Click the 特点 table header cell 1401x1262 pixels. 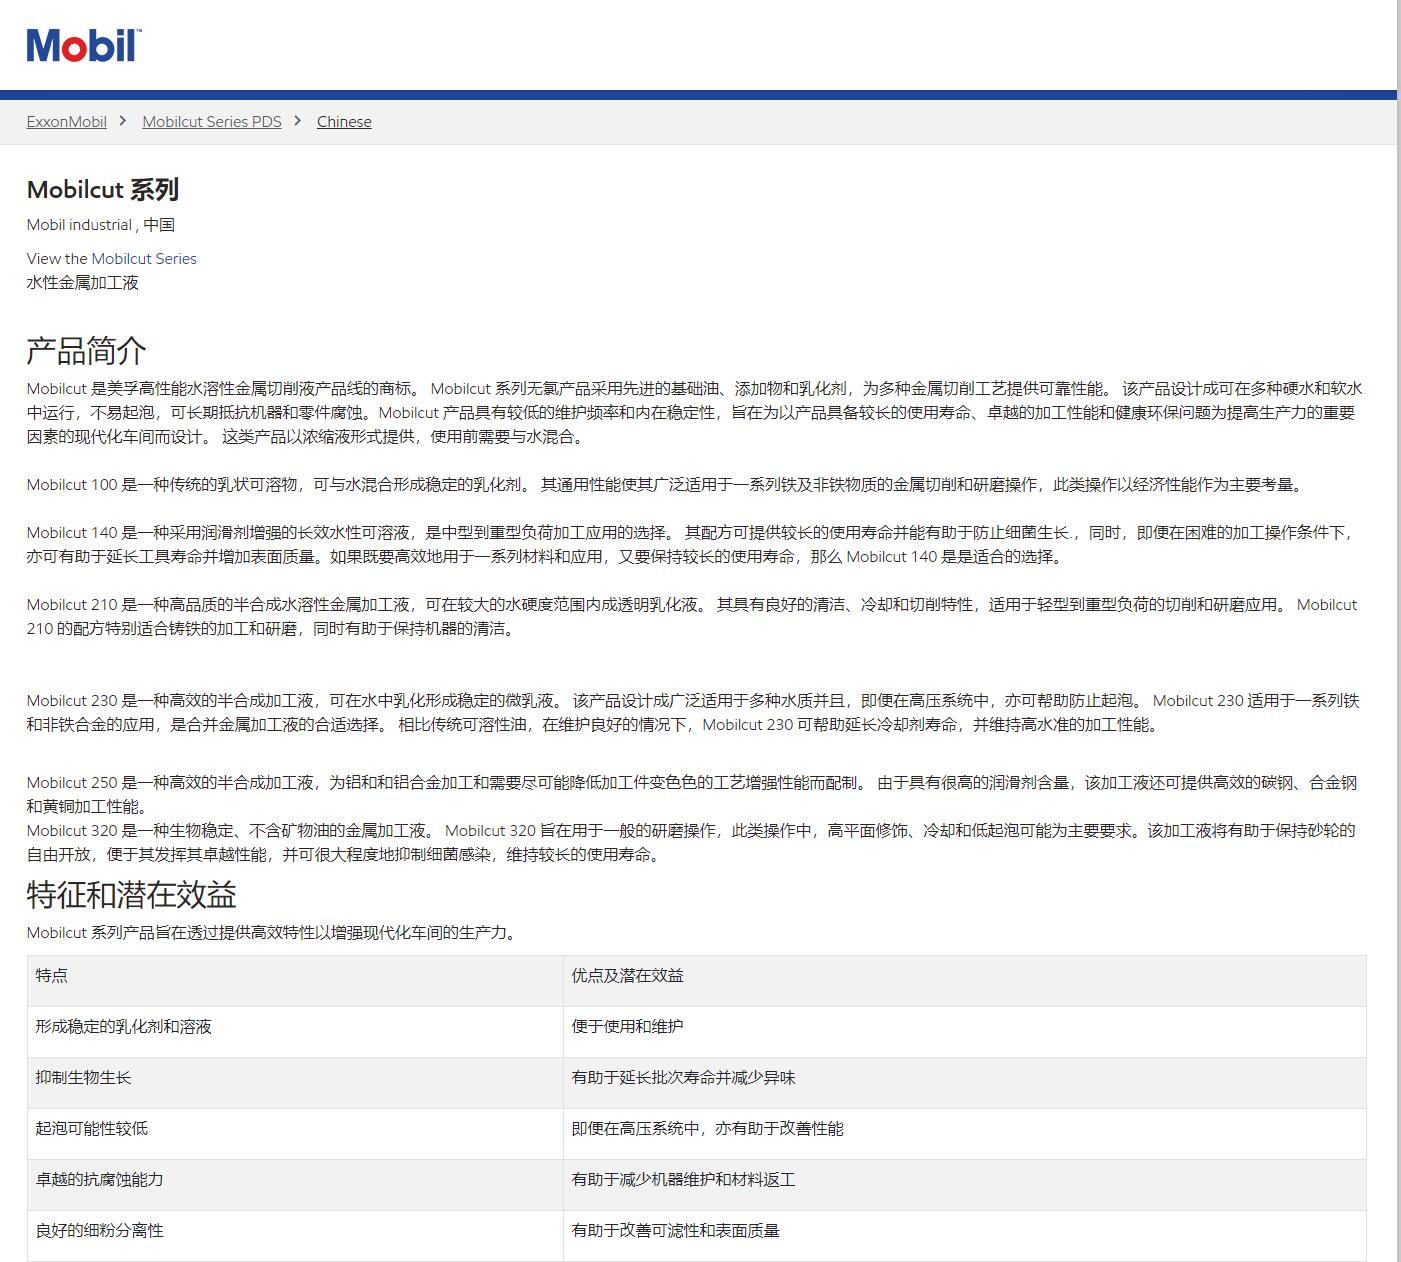tap(295, 981)
